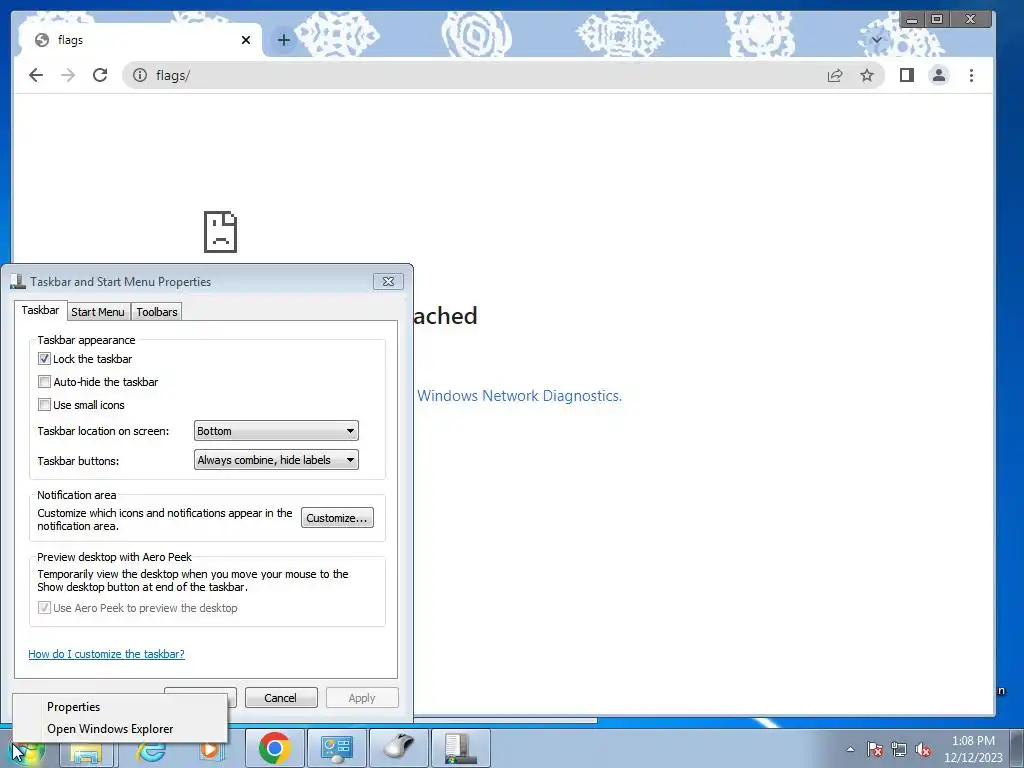The width and height of the screenshot is (1024, 768).
Task: Click the sad page error icon
Action: coord(220,232)
